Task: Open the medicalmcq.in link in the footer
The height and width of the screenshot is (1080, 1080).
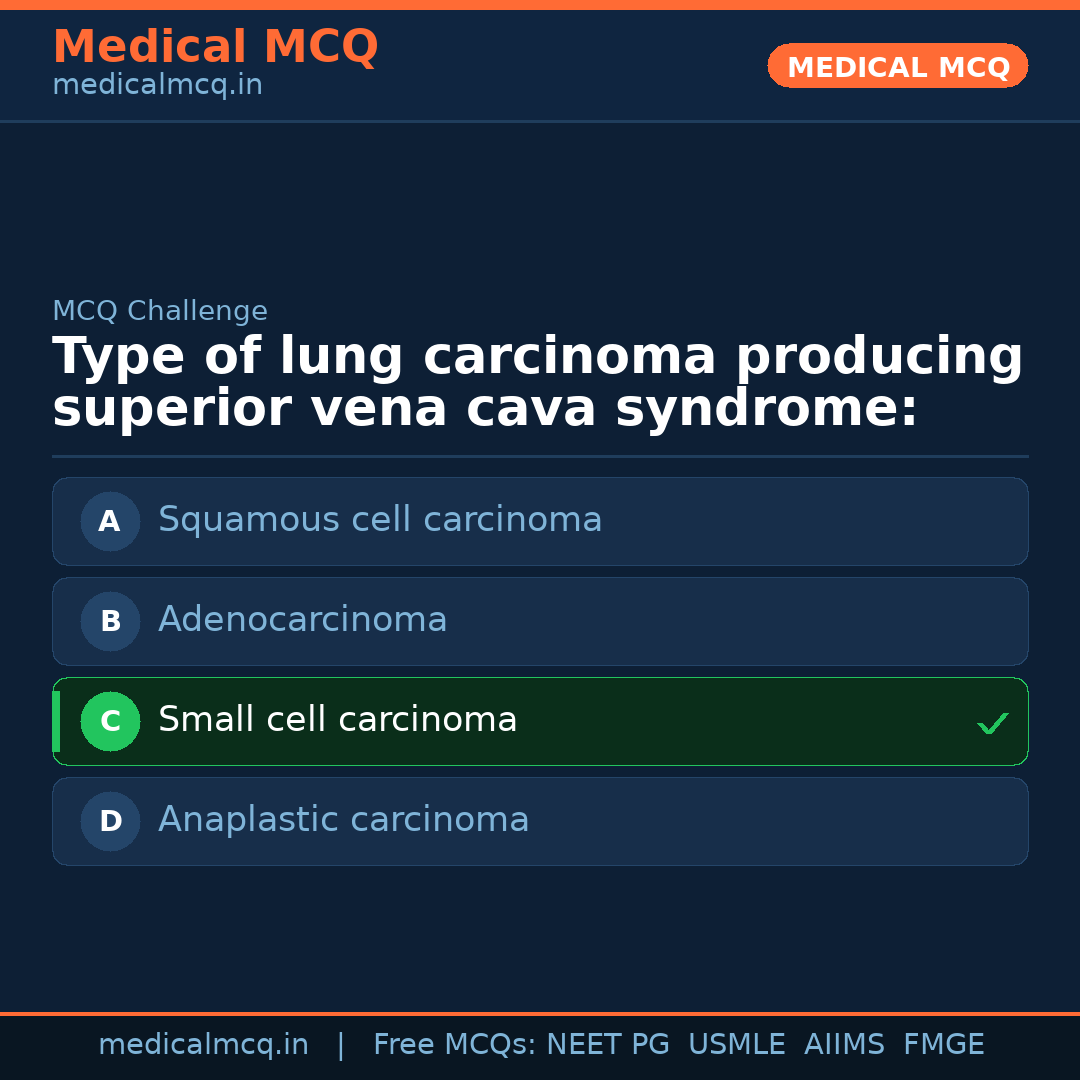Action: pos(203,1045)
